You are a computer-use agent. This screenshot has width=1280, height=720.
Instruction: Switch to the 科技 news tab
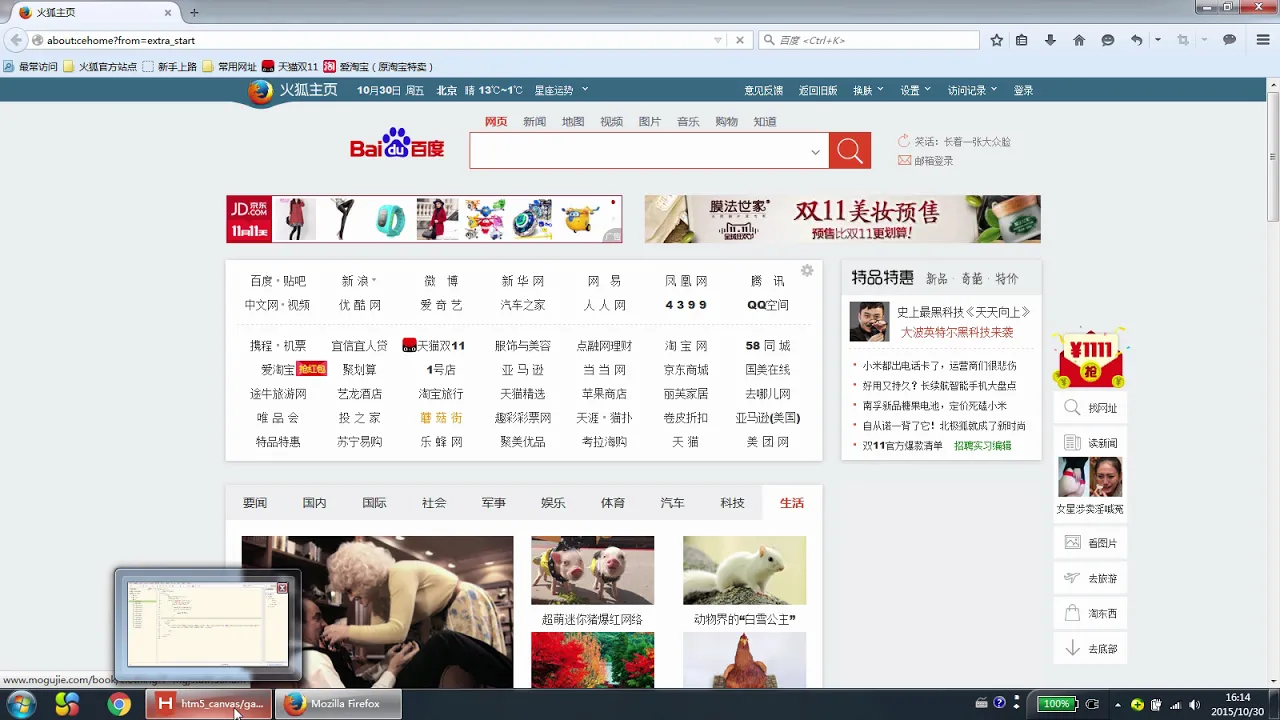[732, 503]
